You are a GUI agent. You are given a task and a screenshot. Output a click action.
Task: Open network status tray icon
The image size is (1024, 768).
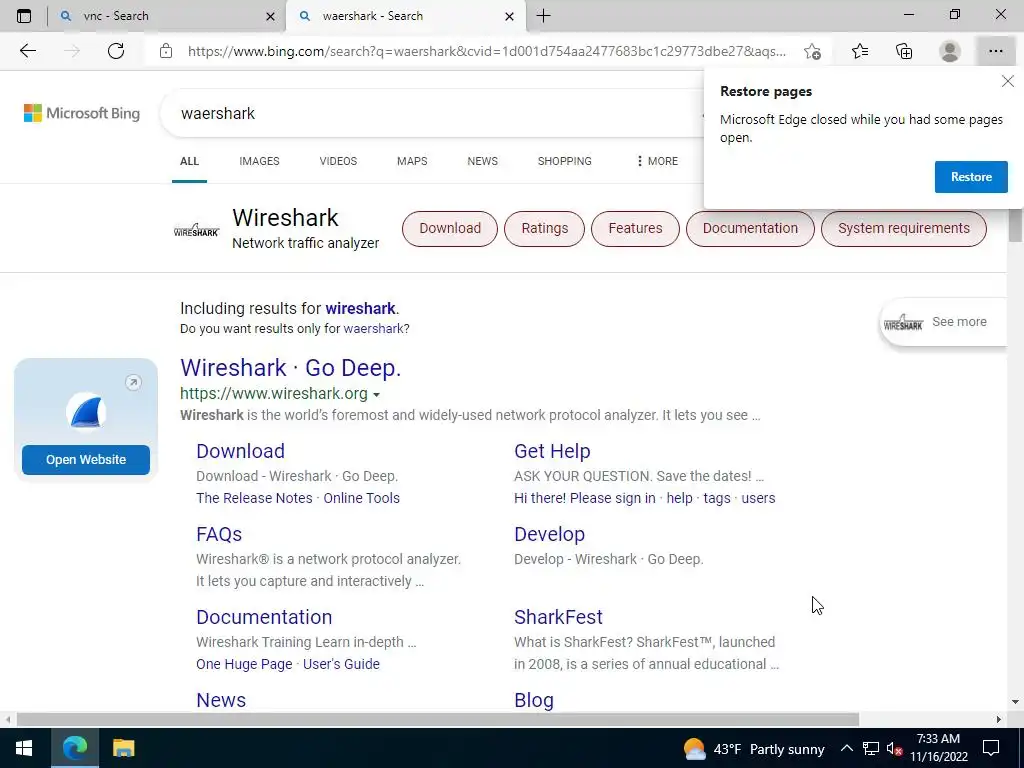871,748
